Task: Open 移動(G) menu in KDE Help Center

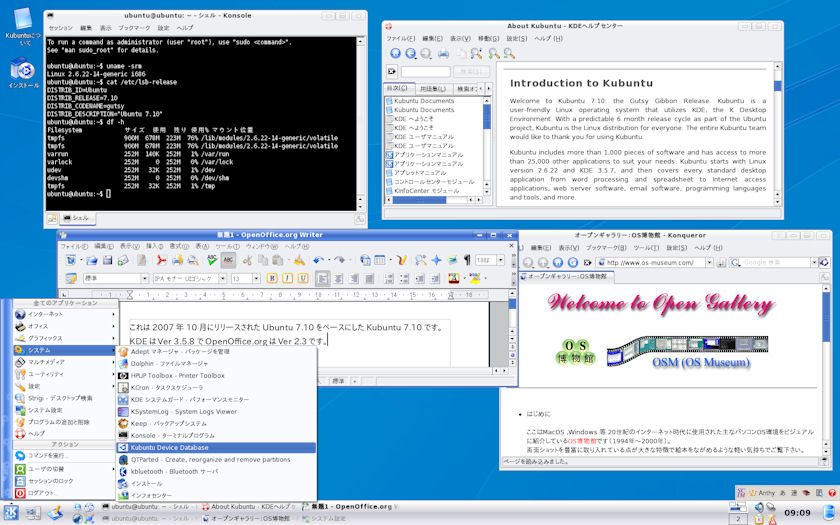Action: tap(488, 39)
